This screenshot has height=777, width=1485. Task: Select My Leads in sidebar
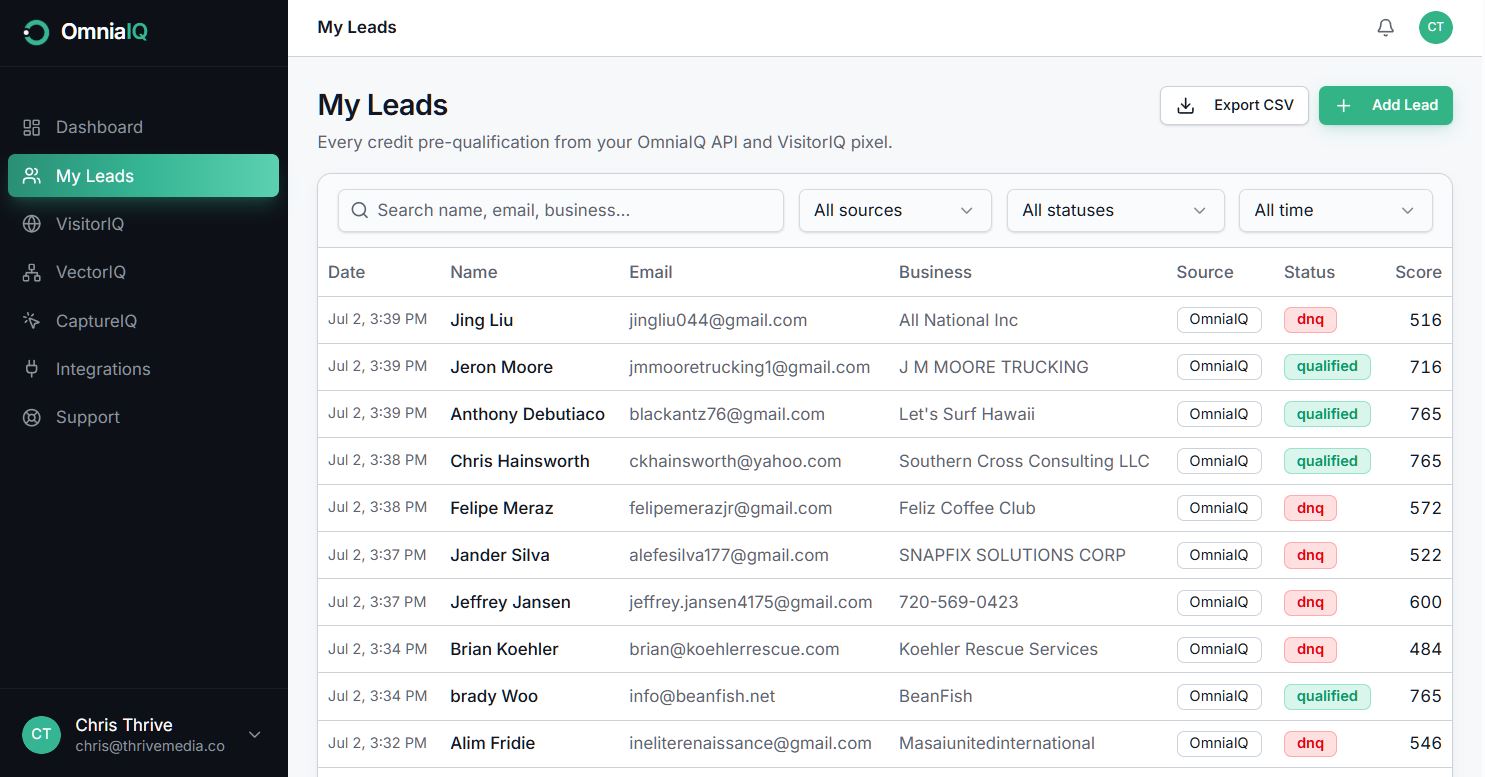coord(143,176)
